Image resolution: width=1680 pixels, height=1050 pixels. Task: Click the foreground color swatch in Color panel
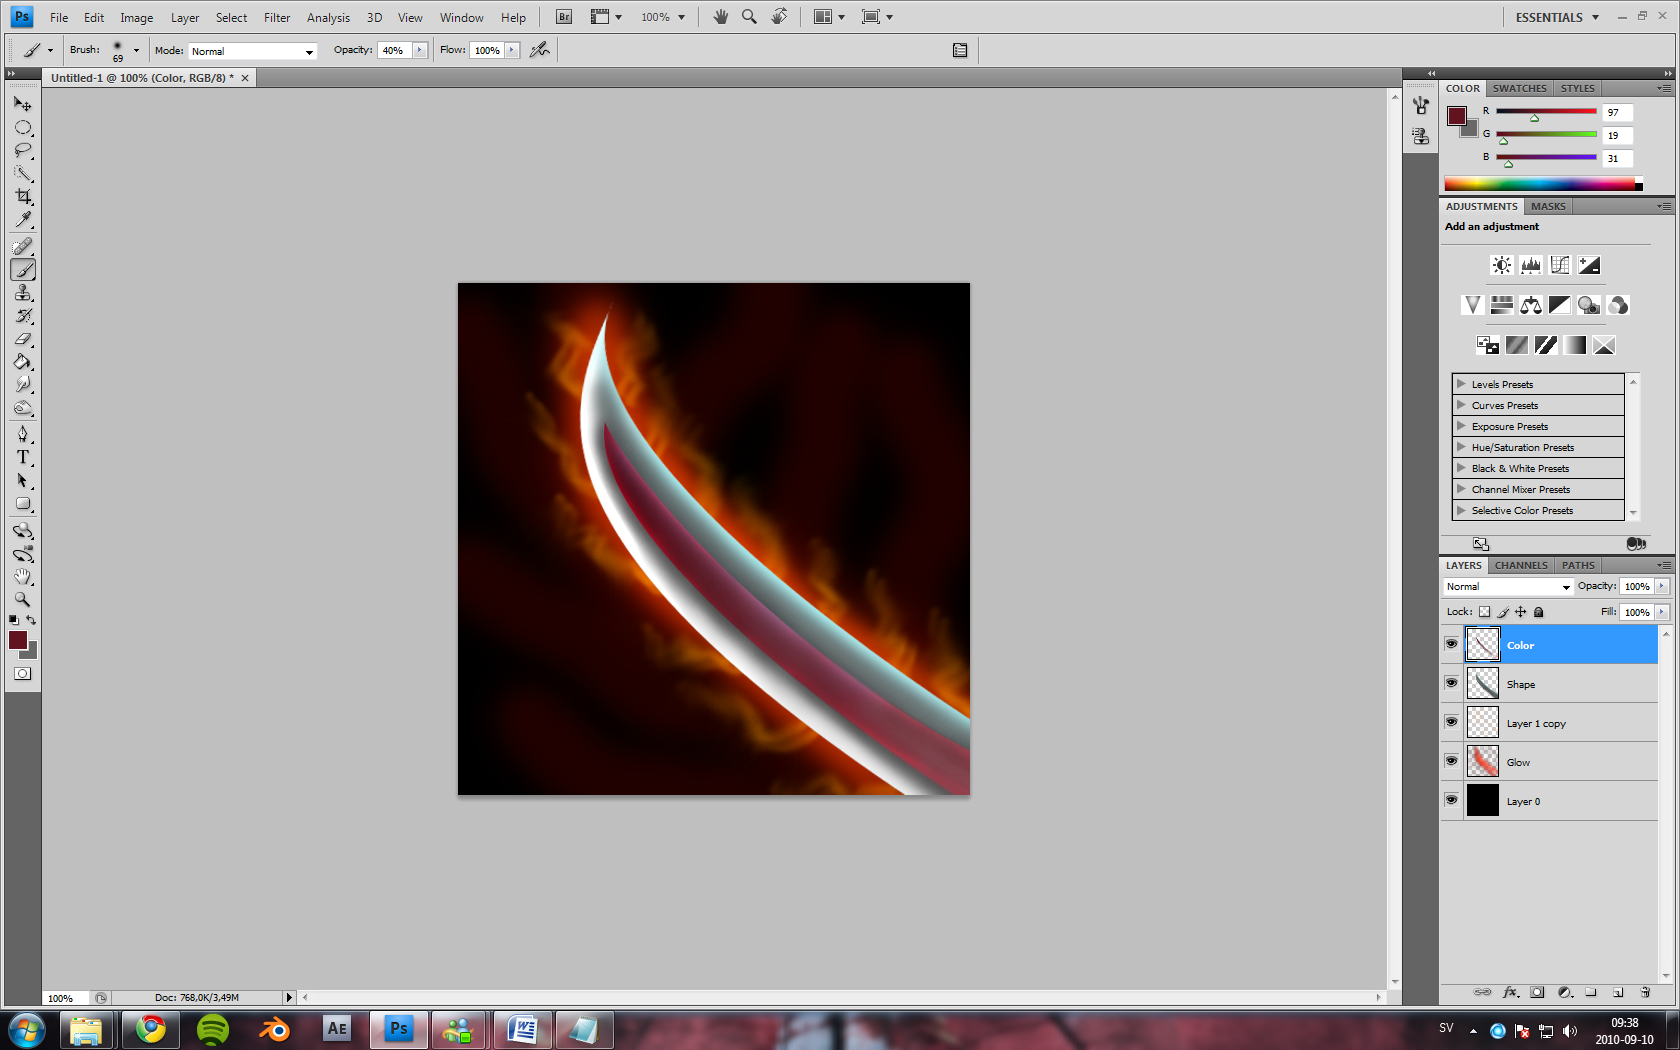[1456, 115]
